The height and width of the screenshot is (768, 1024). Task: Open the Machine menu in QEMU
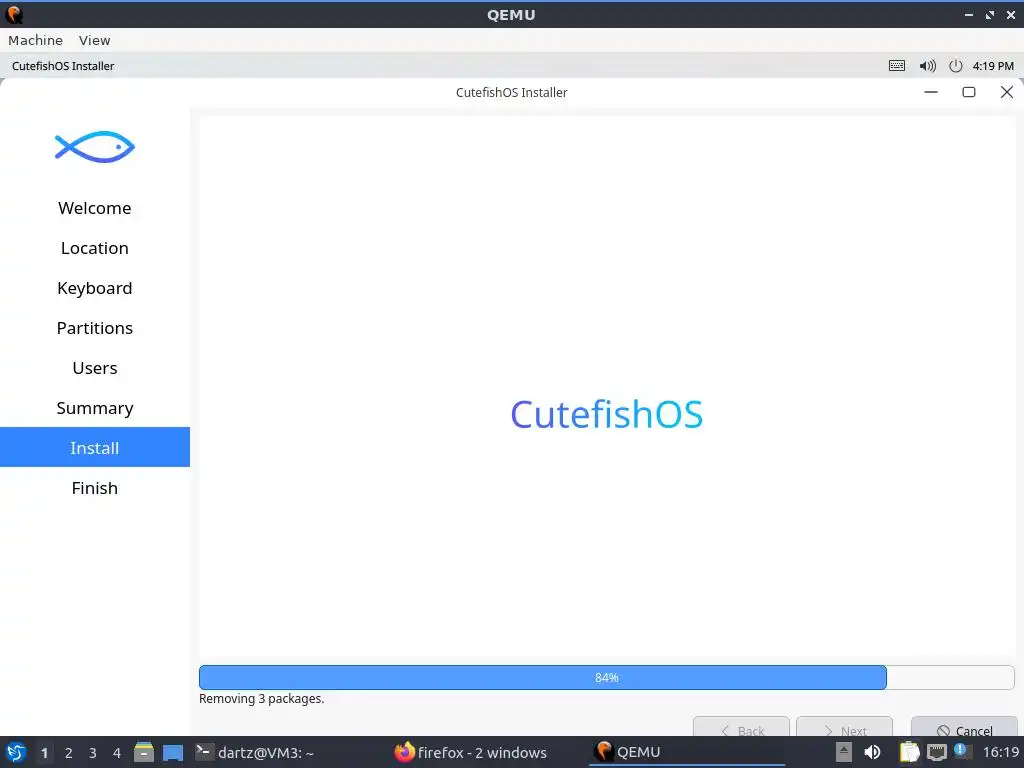35,40
